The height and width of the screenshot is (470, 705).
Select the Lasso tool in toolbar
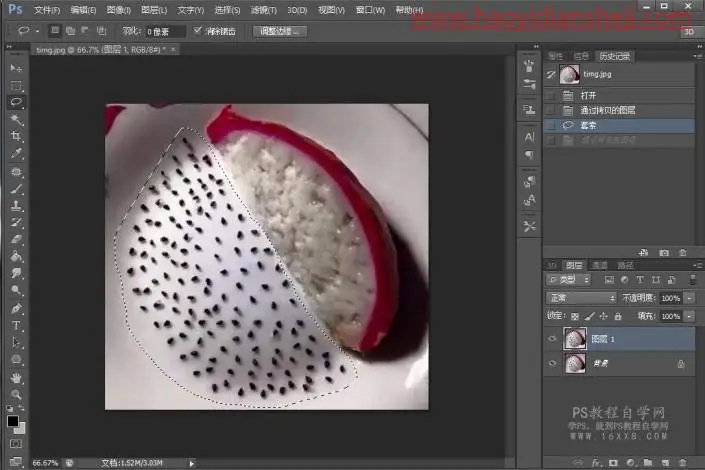[x=16, y=103]
